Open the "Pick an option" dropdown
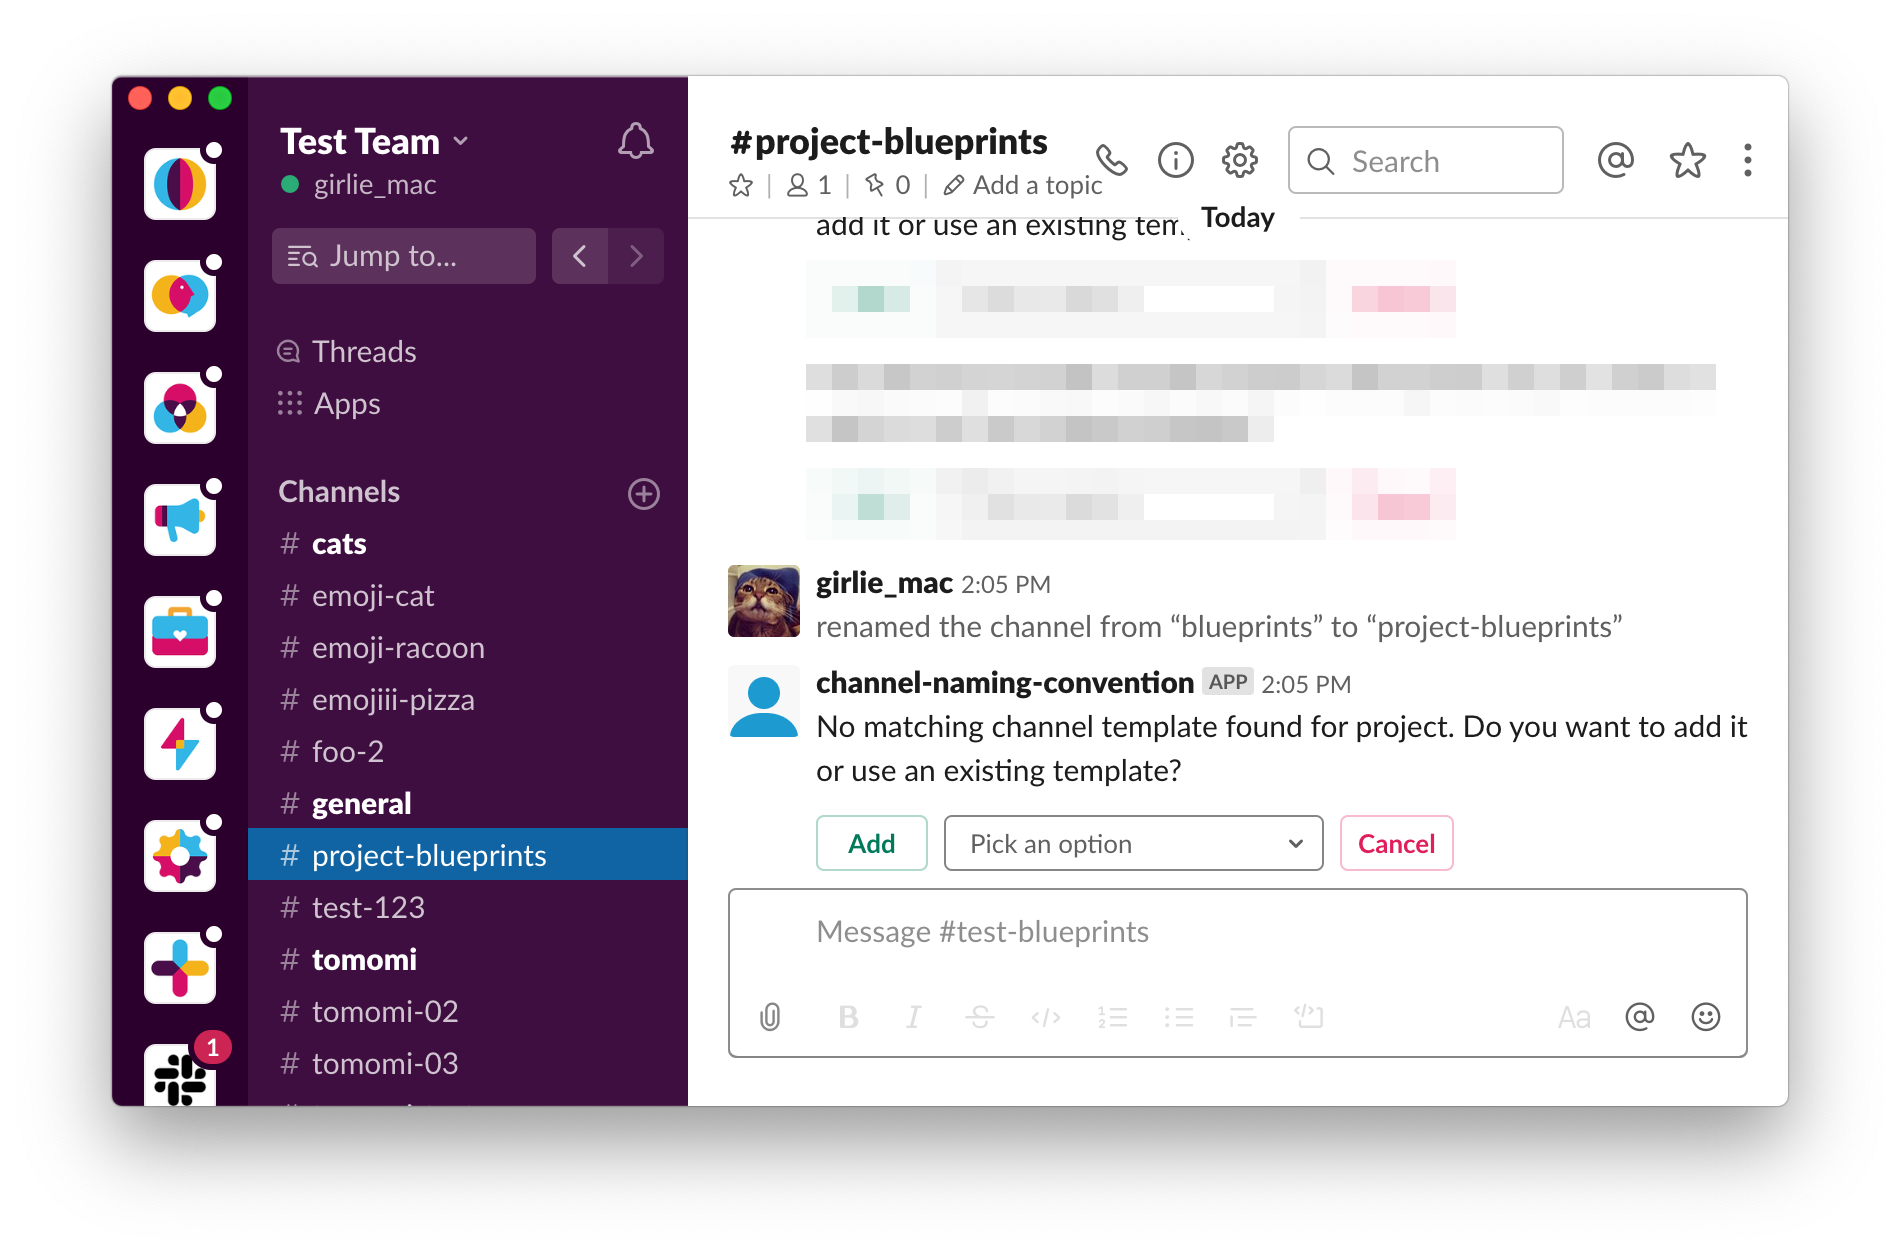Screen dimensions: 1900x1254 [1133, 843]
